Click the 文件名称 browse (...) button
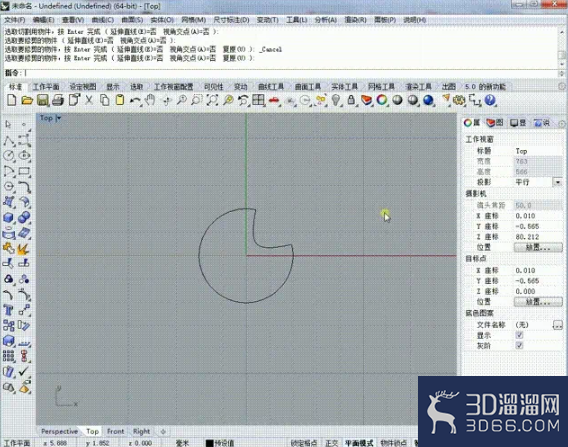 557,325
